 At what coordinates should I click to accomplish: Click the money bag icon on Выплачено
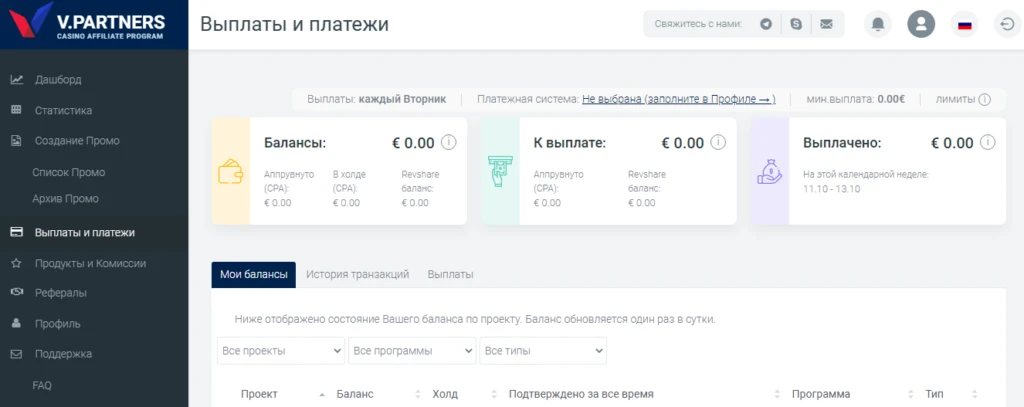769,171
